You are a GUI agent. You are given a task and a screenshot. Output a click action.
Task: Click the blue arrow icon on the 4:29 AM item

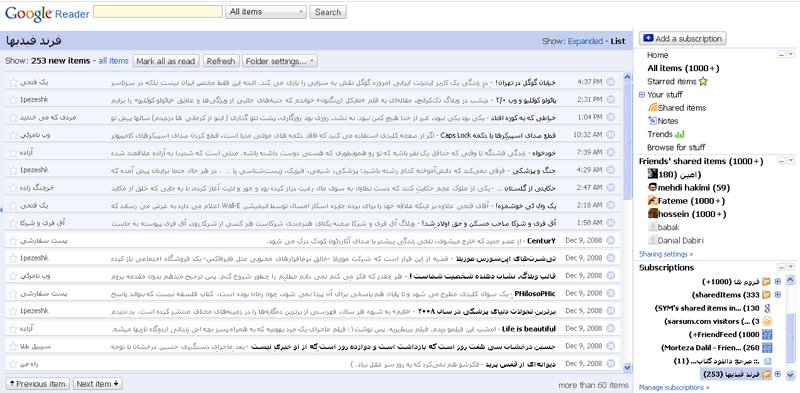pos(611,170)
